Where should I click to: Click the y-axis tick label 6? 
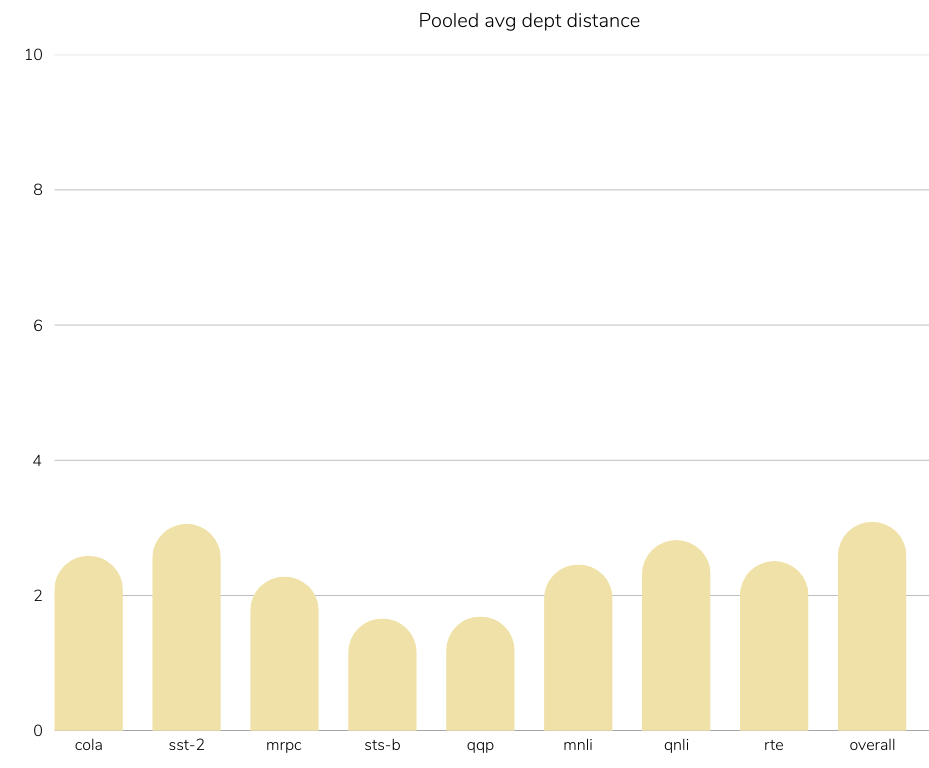coord(38,325)
